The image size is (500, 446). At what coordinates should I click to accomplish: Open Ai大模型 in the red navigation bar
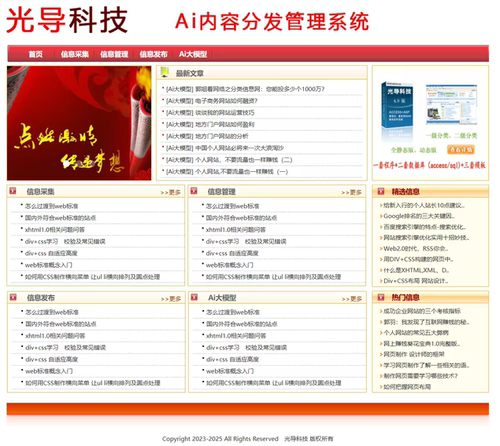[x=193, y=54]
